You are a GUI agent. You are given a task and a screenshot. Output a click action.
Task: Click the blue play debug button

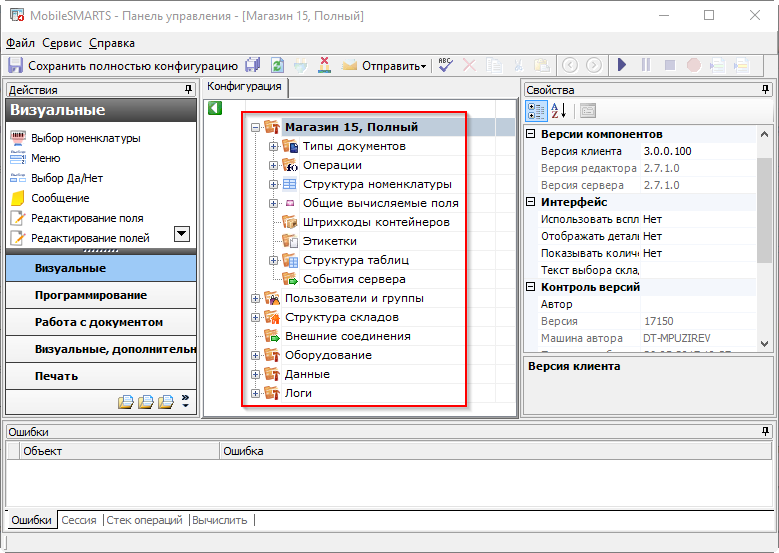[622, 65]
